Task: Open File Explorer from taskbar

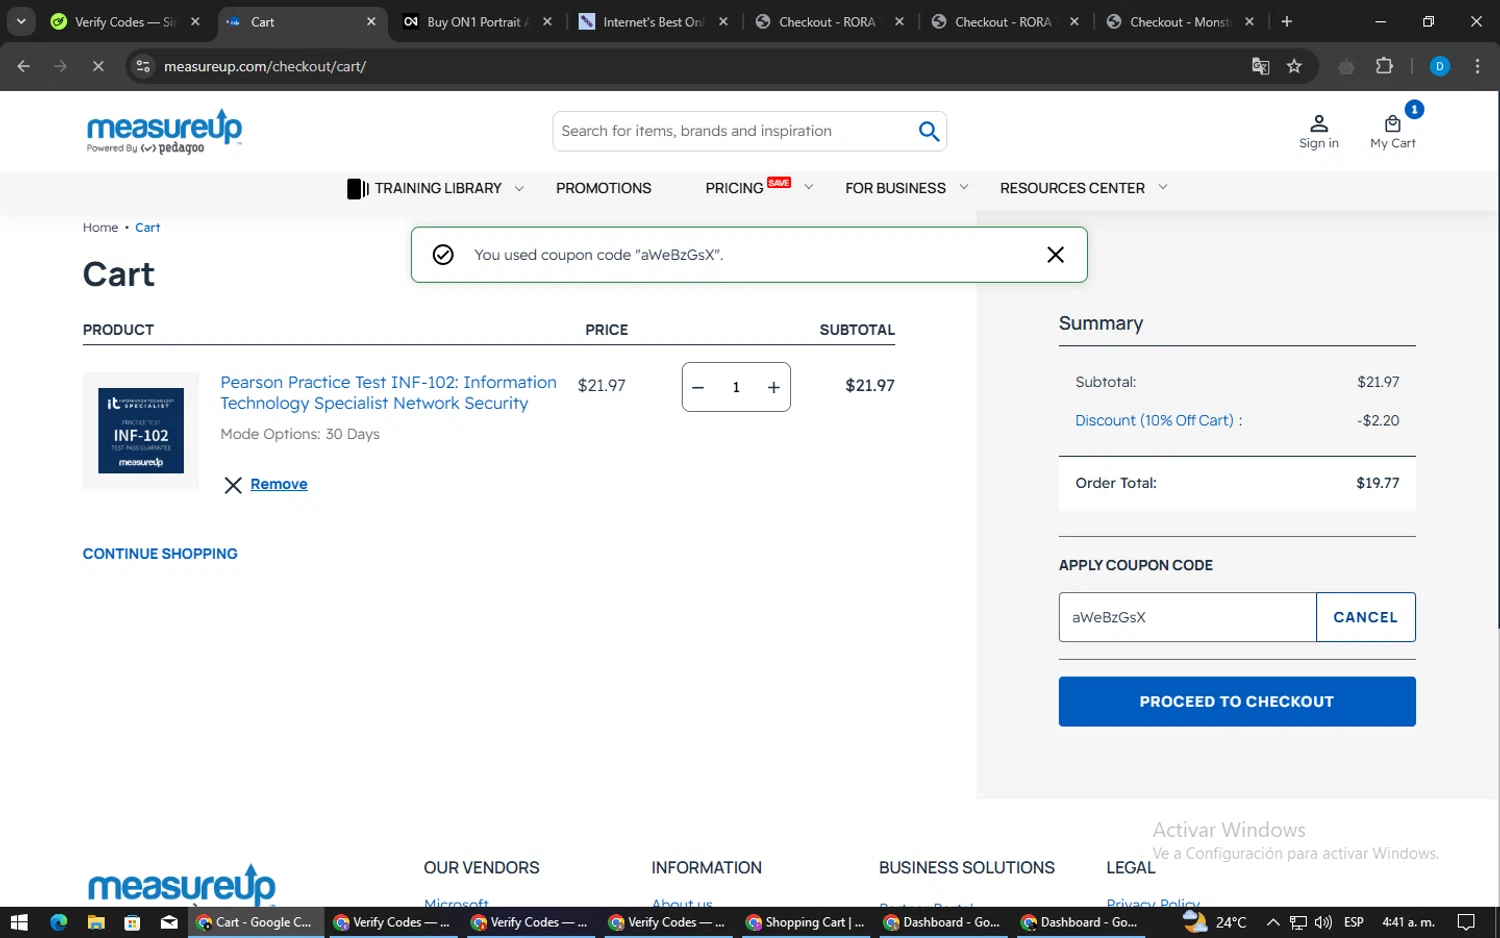Action: coord(96,922)
